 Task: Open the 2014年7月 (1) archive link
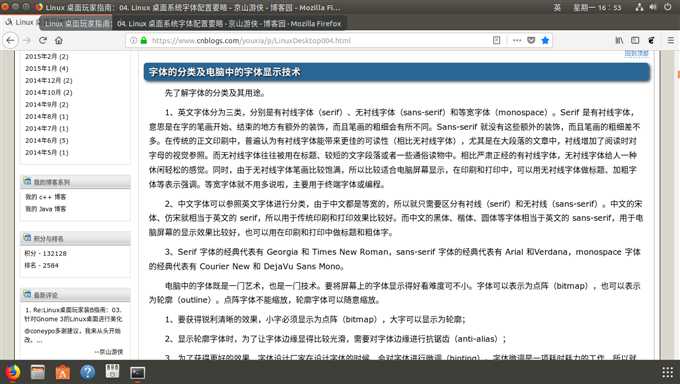[x=47, y=128]
